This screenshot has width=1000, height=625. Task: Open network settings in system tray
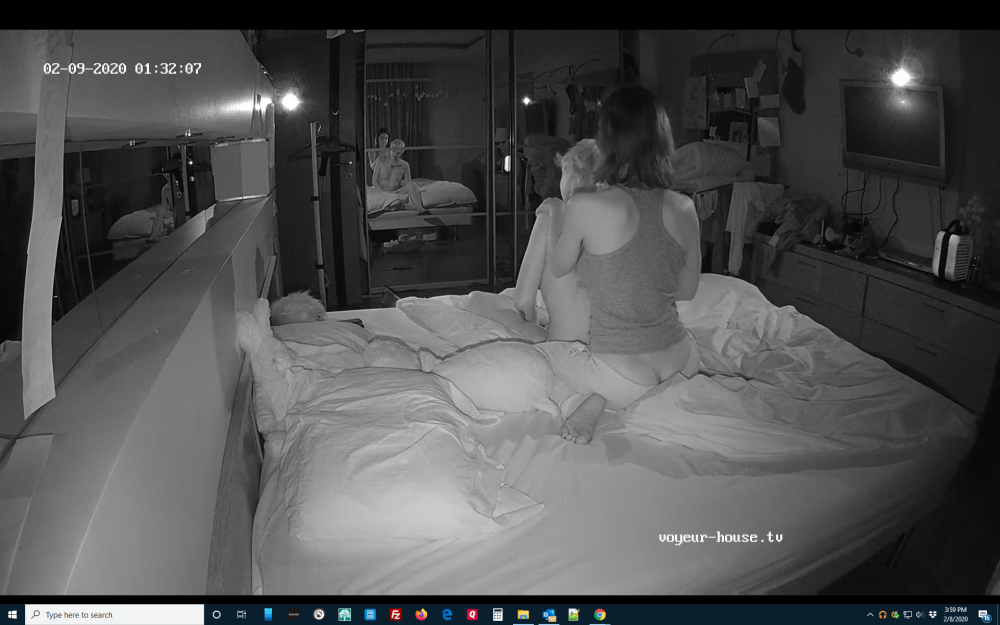907,615
